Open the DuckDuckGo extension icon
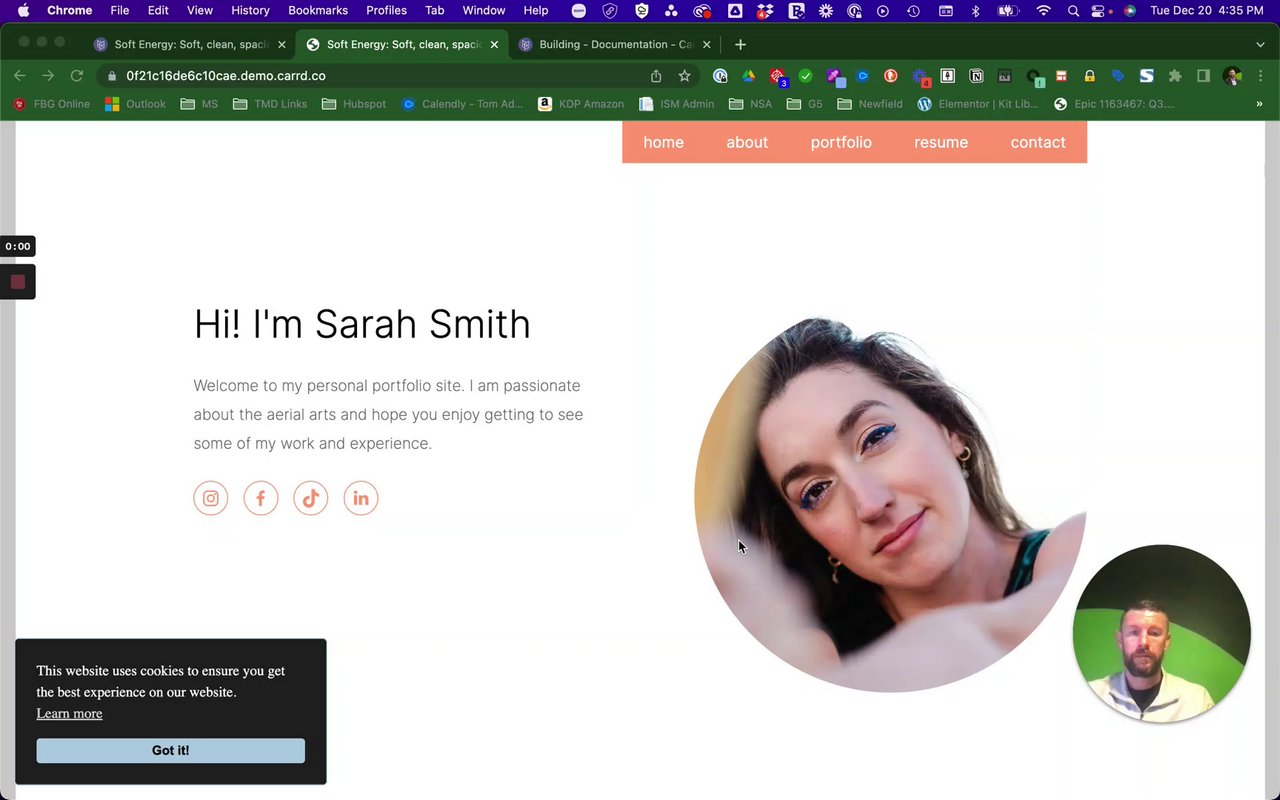 (891, 76)
